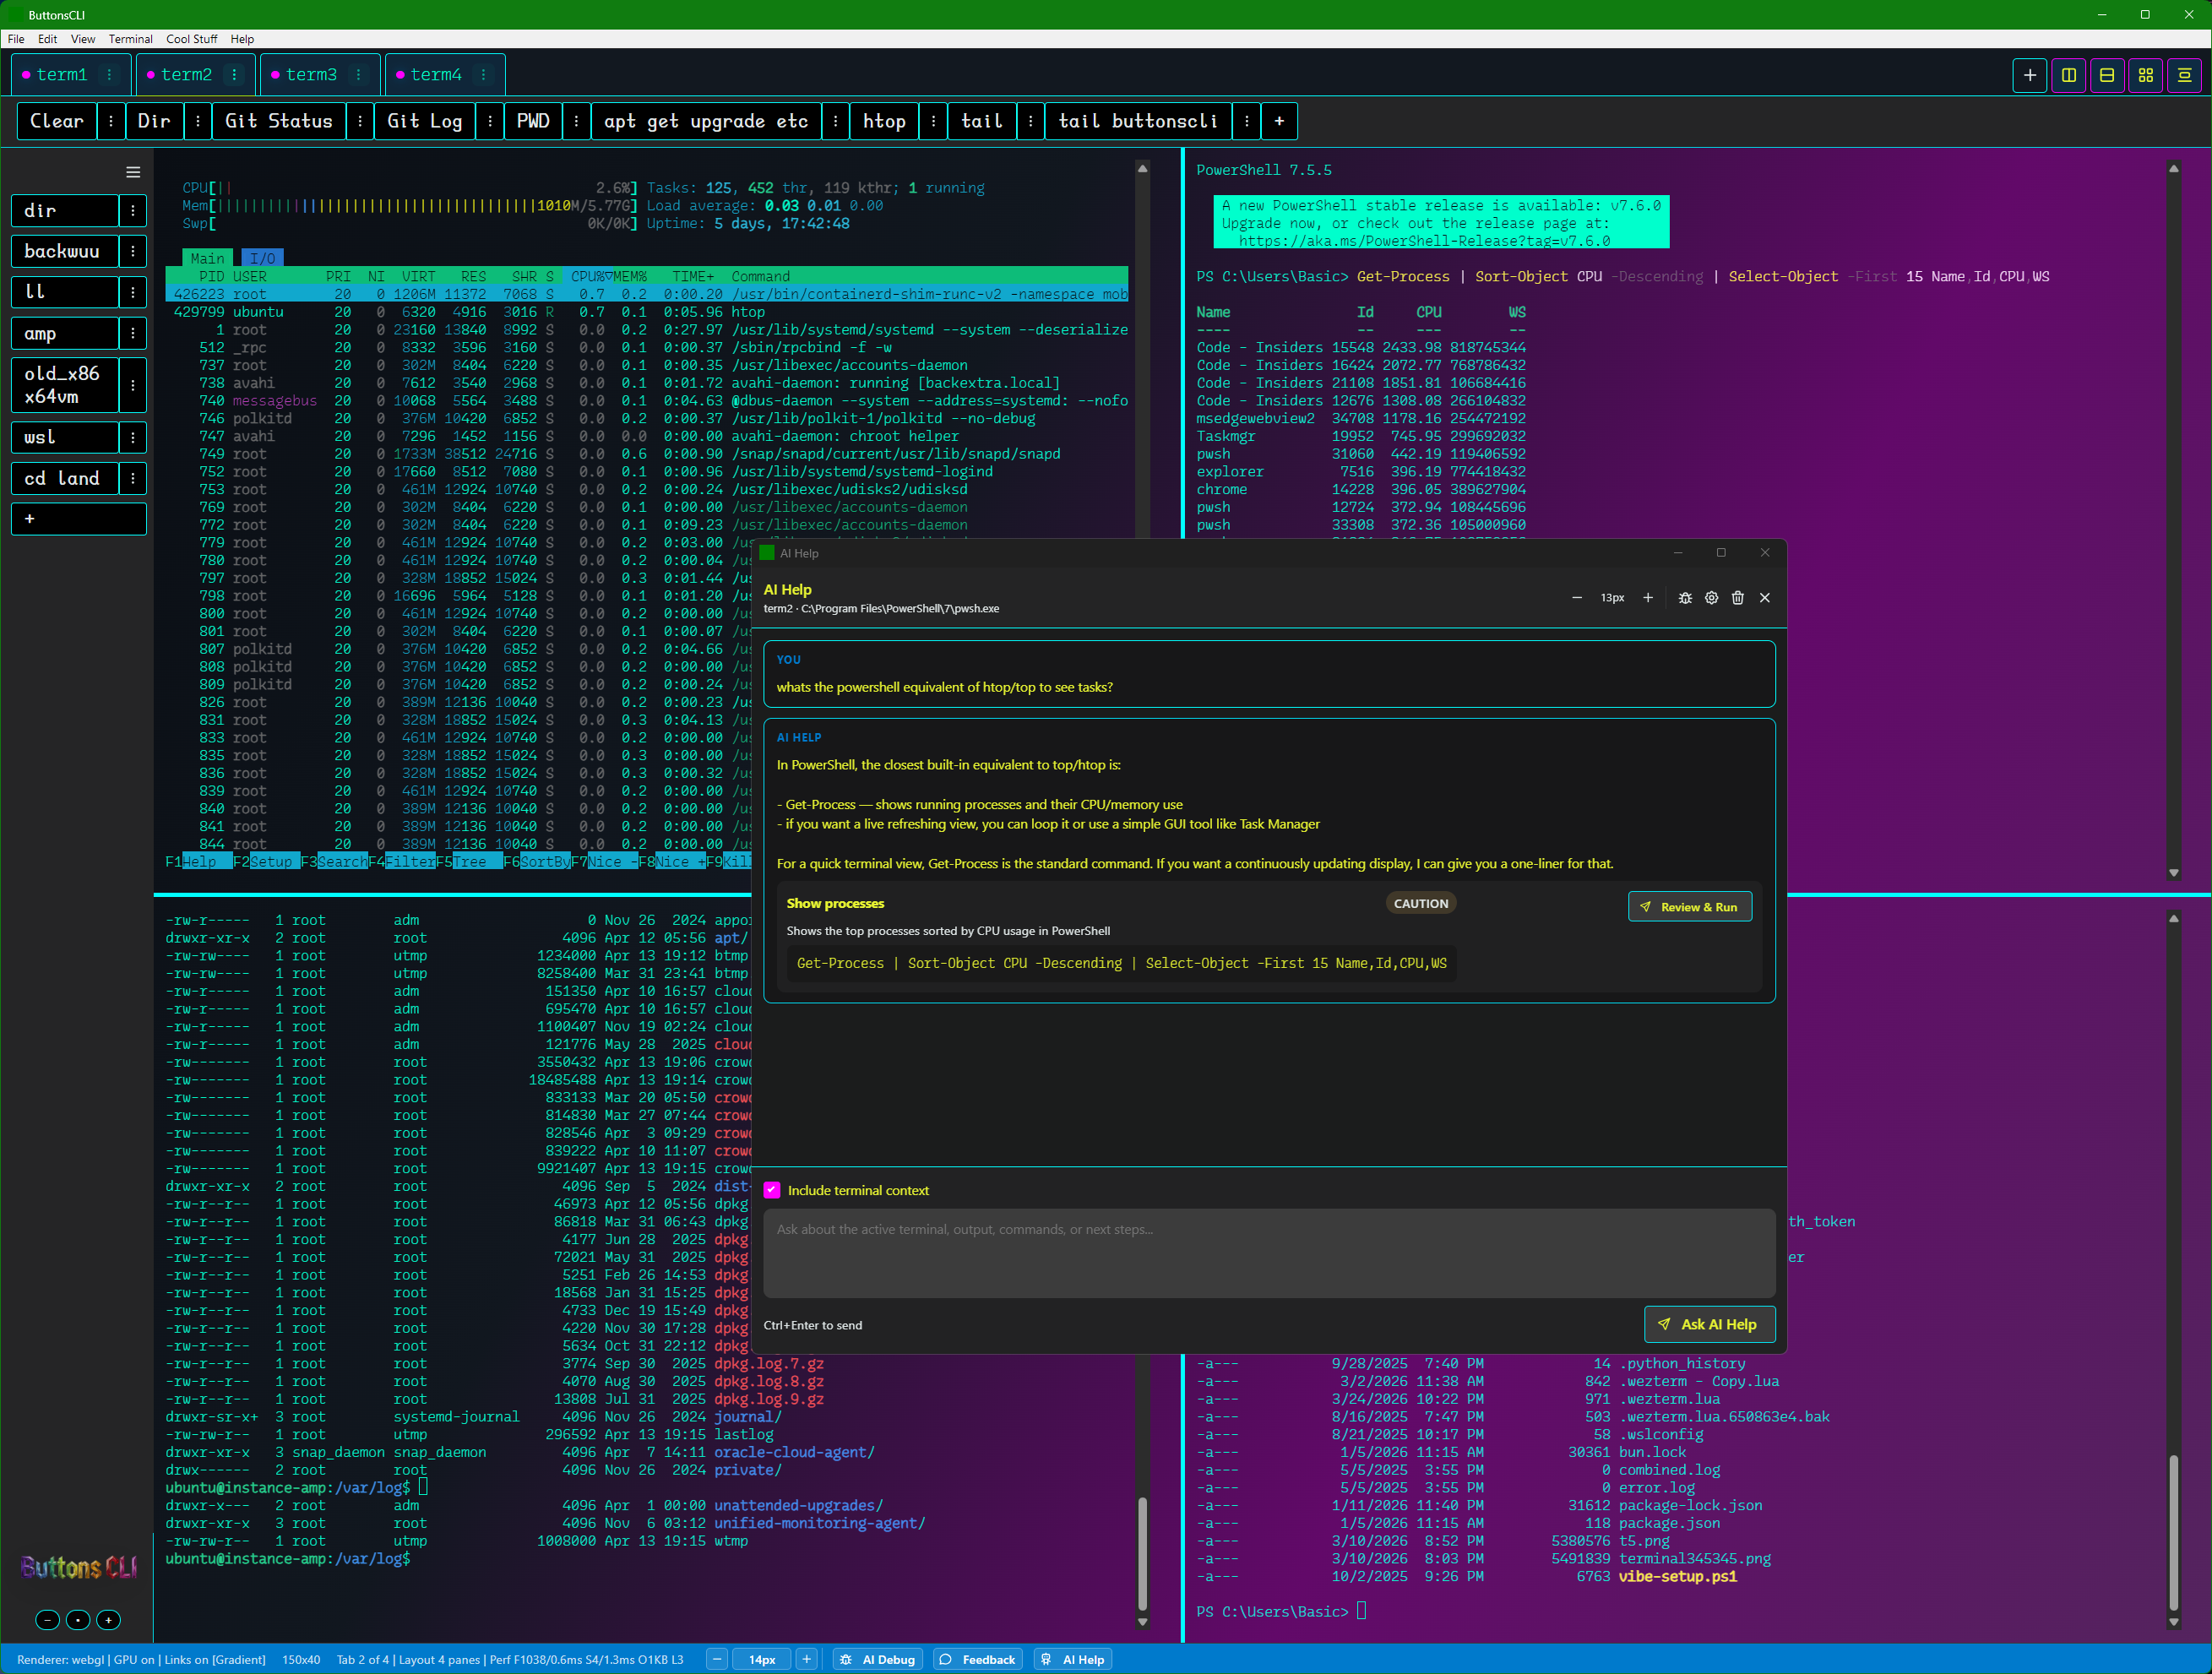Decrease terminal font size in status bar
Image resolution: width=2212 pixels, height=1674 pixels.
click(x=717, y=1659)
